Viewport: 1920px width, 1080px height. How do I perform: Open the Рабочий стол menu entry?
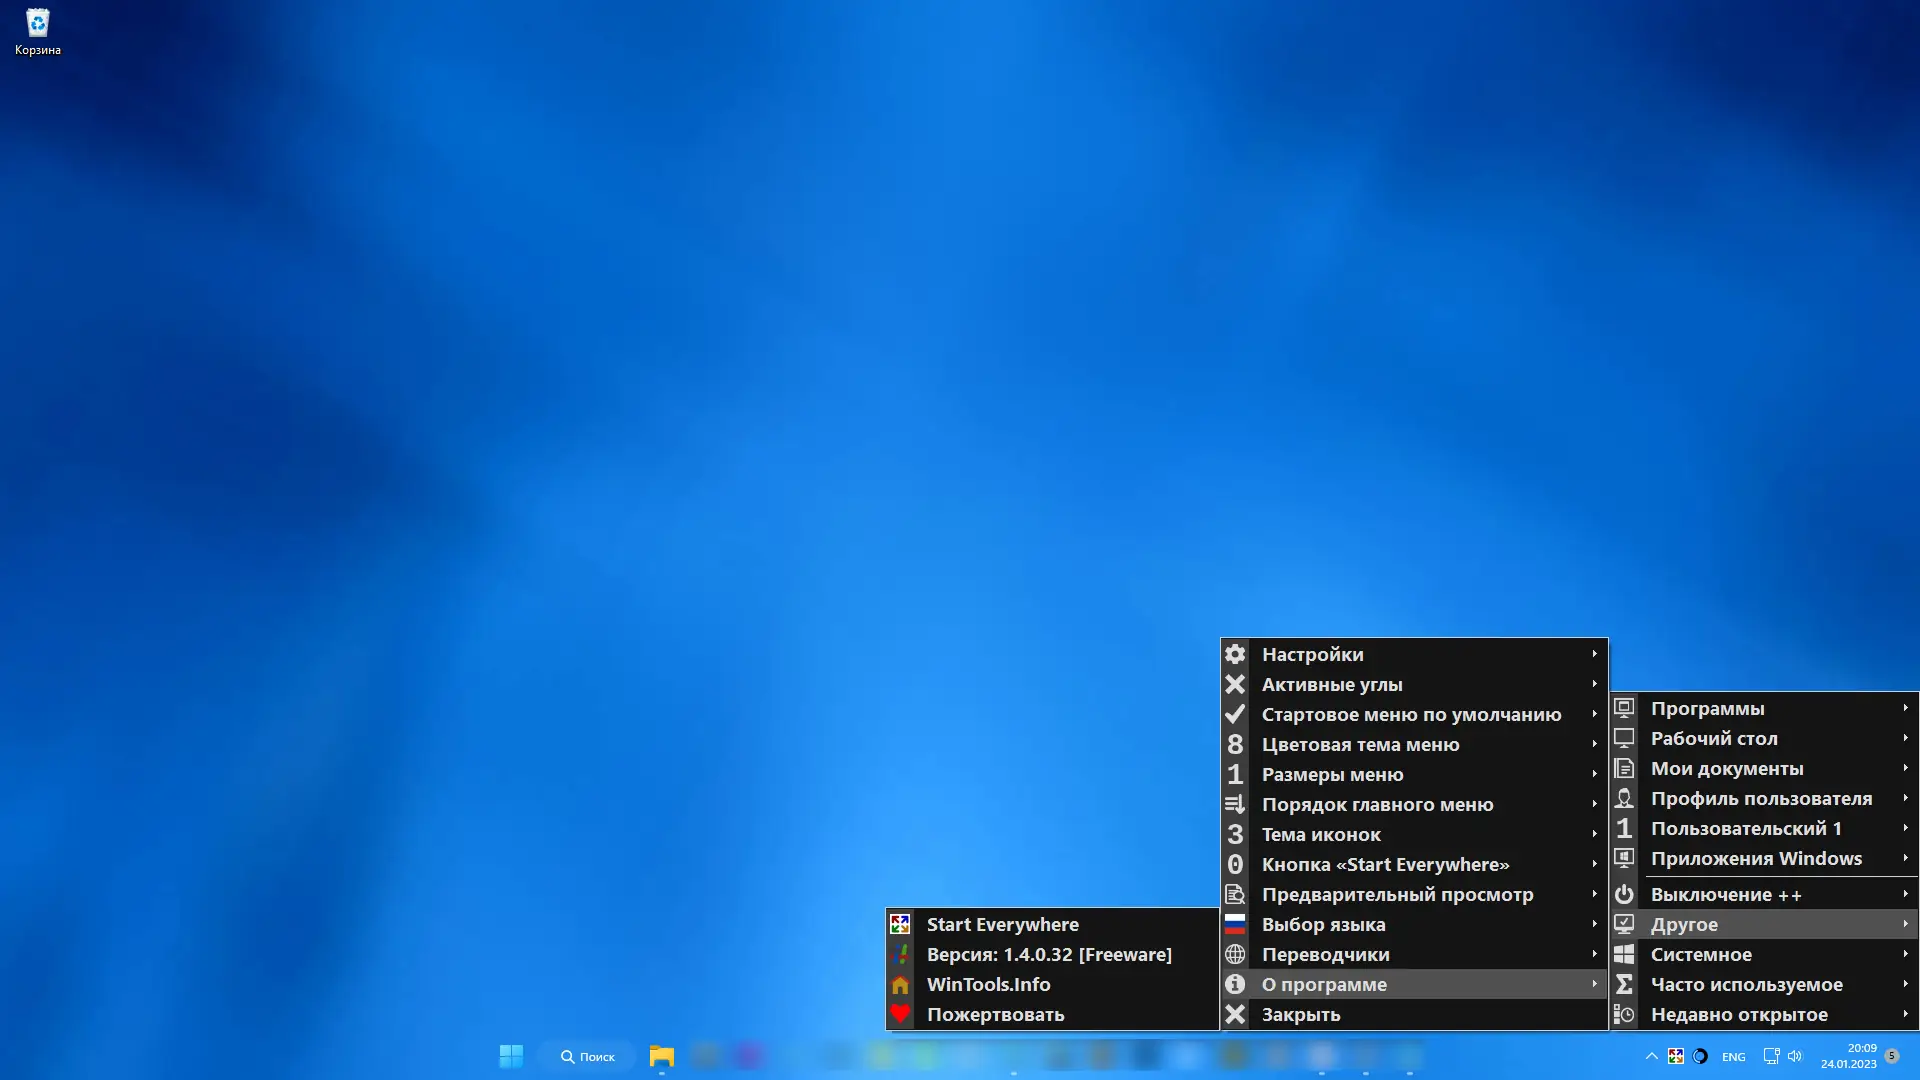point(1714,738)
